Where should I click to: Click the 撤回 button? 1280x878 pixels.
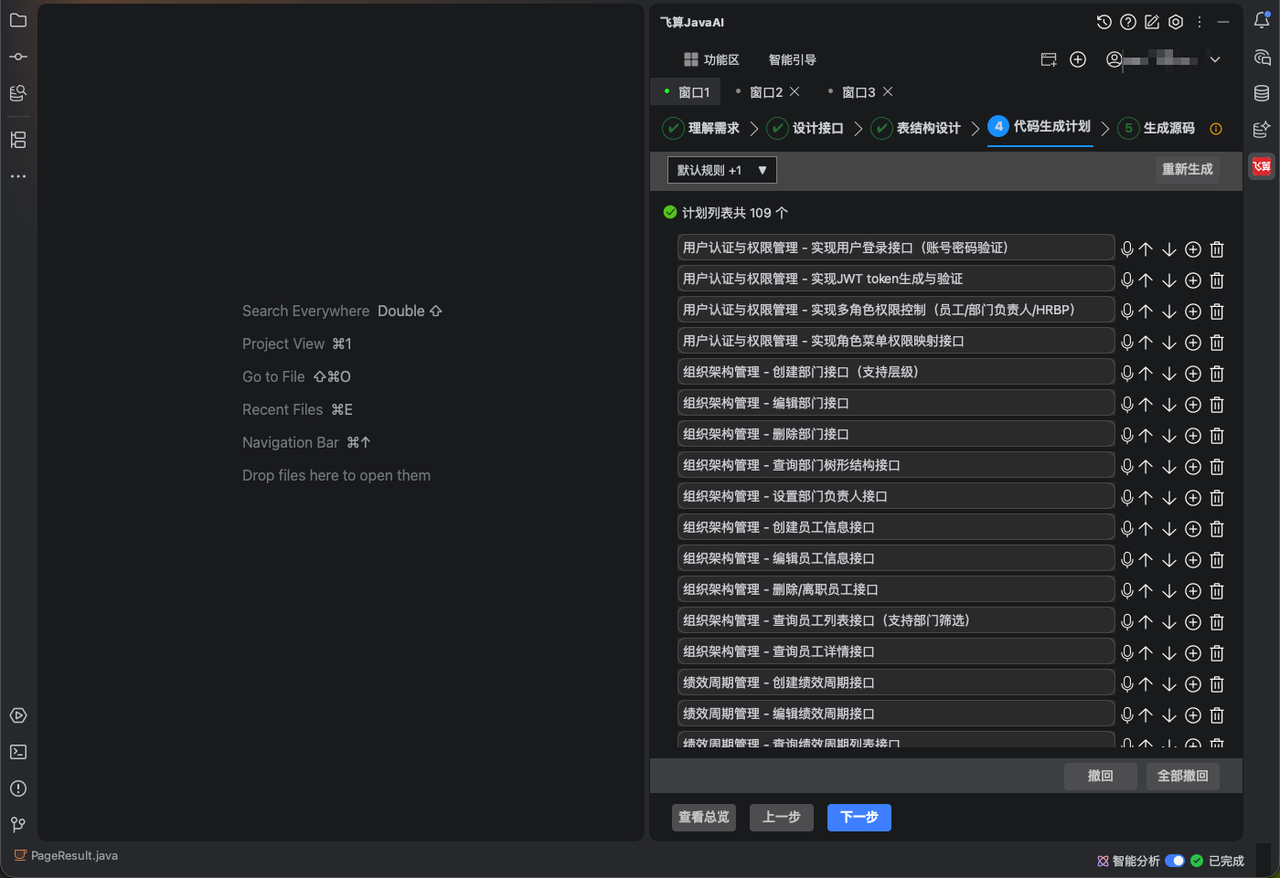(1100, 776)
